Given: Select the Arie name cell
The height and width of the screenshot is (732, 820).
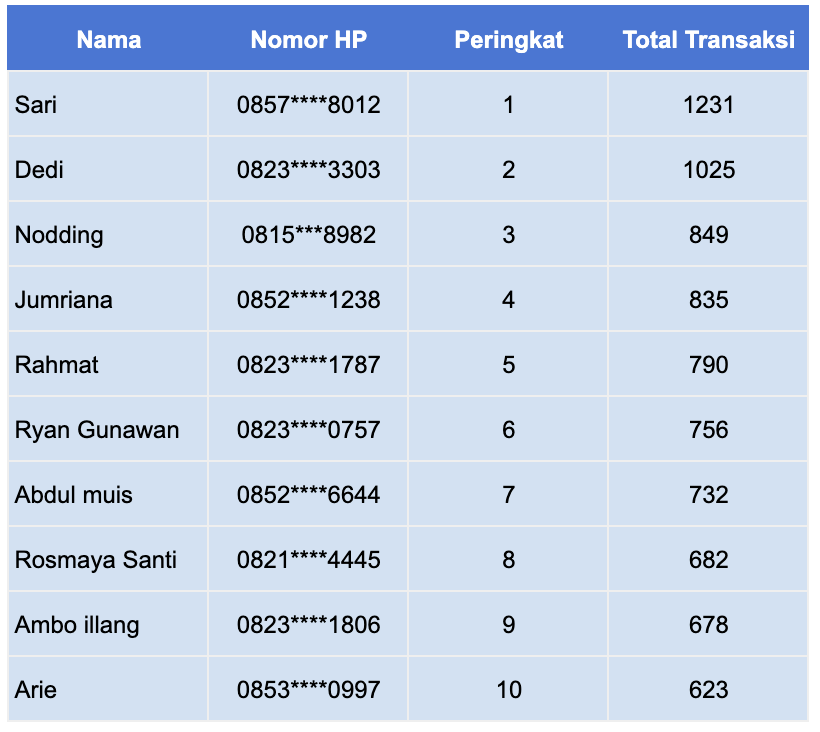Looking at the screenshot, I should point(108,689).
